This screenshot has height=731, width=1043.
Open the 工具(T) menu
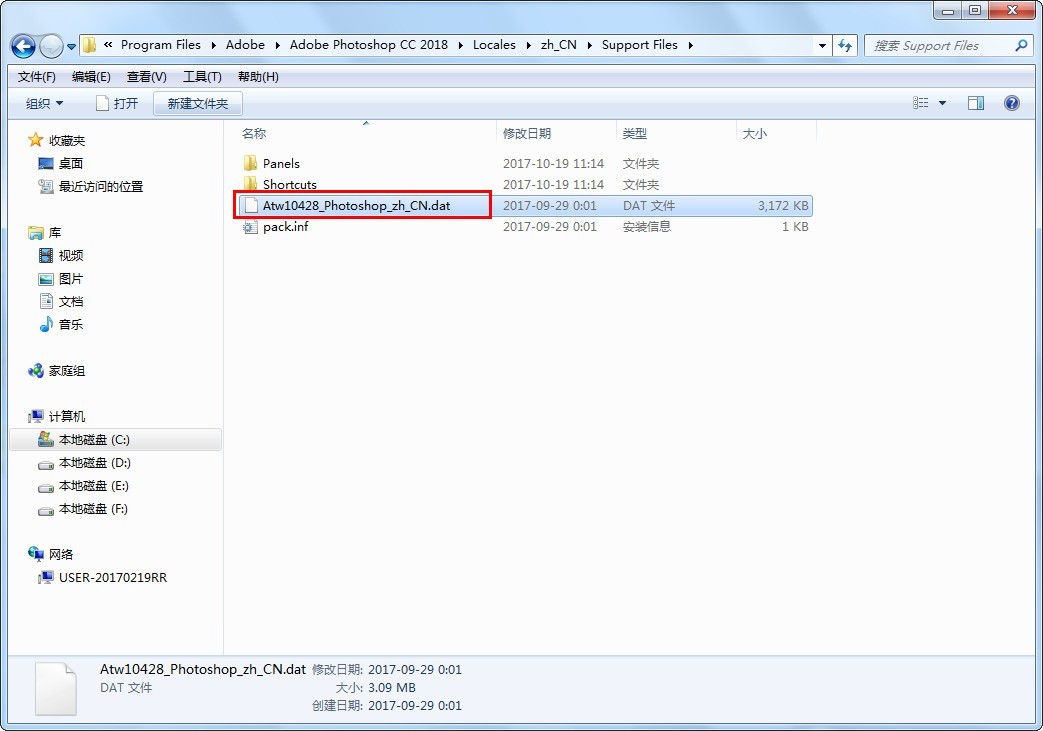[202, 76]
